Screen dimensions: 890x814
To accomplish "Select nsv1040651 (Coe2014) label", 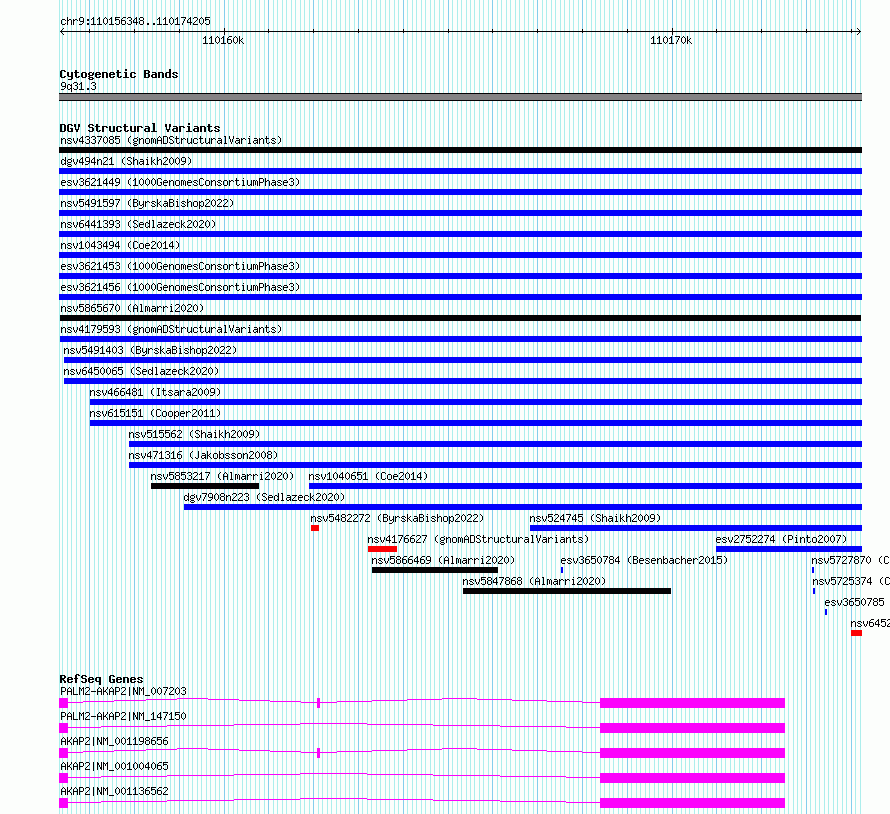I will click(368, 476).
